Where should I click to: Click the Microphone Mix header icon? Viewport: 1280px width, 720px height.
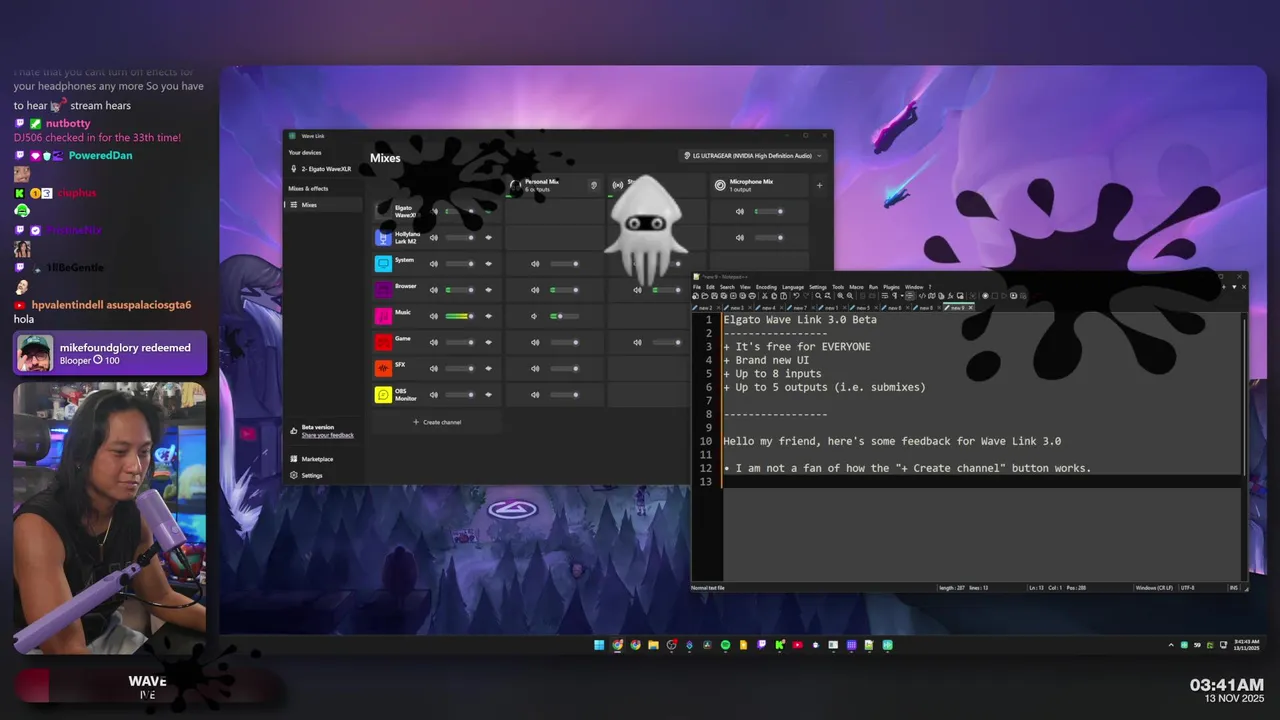pyautogui.click(x=720, y=185)
